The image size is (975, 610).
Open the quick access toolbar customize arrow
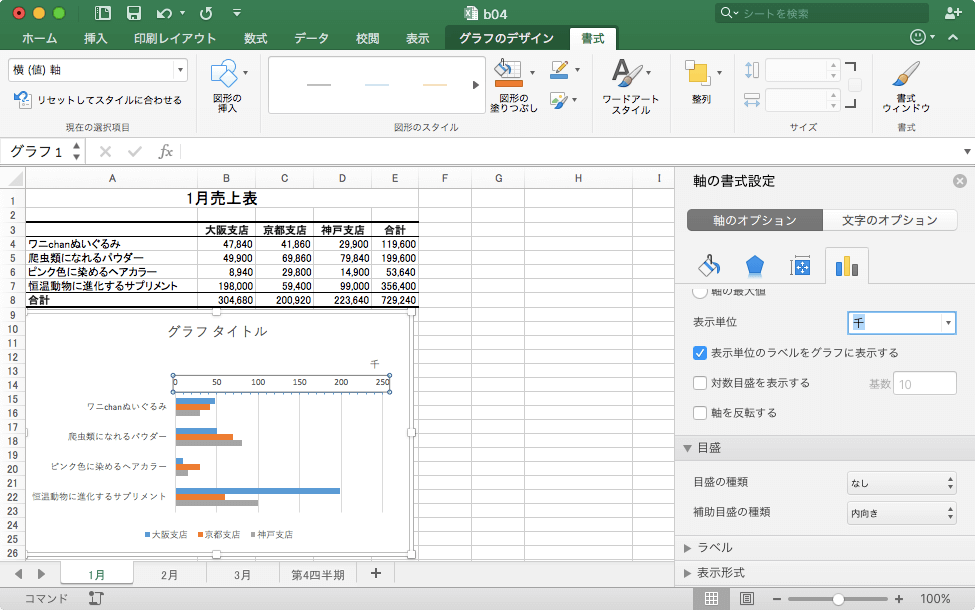[x=237, y=12]
